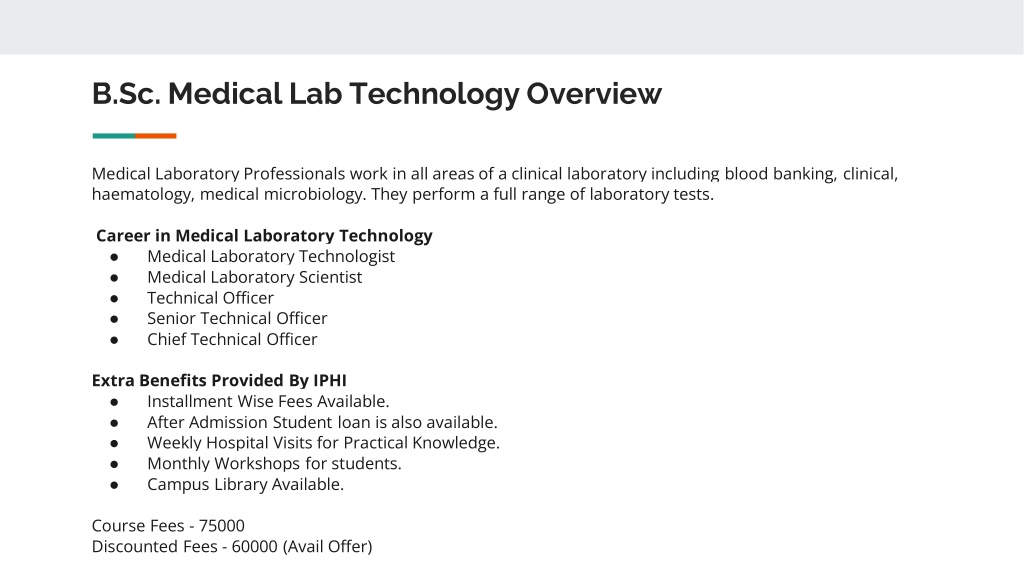Select the Career in Medical Laboratory Technology heading

(x=264, y=236)
